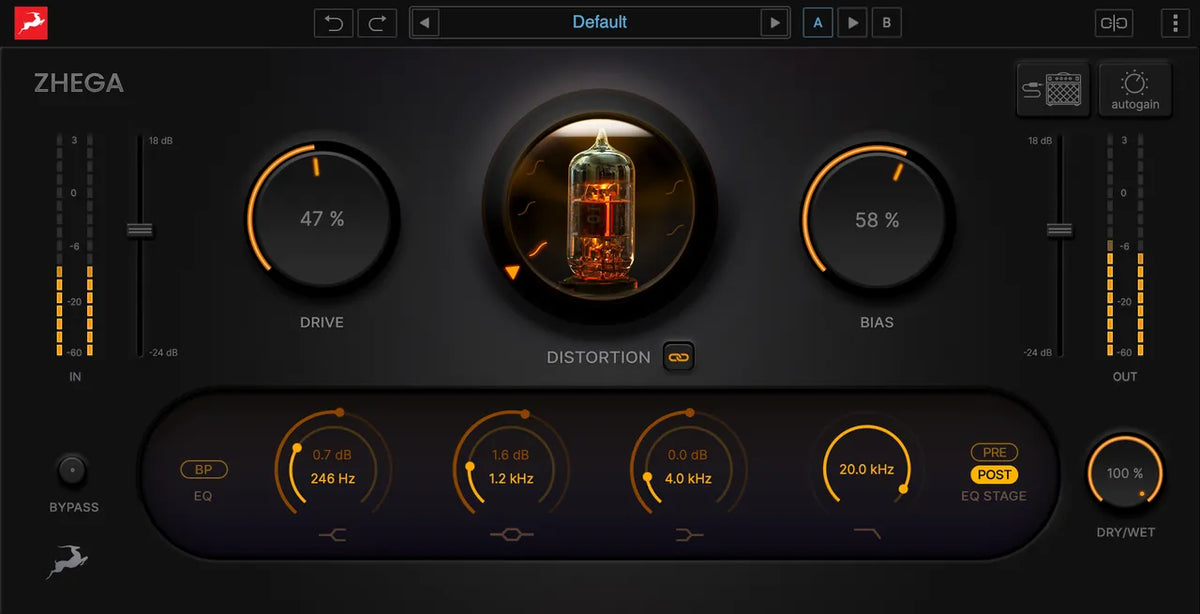Engage the BYPASS control
1200x614 pixels.
pos(71,470)
